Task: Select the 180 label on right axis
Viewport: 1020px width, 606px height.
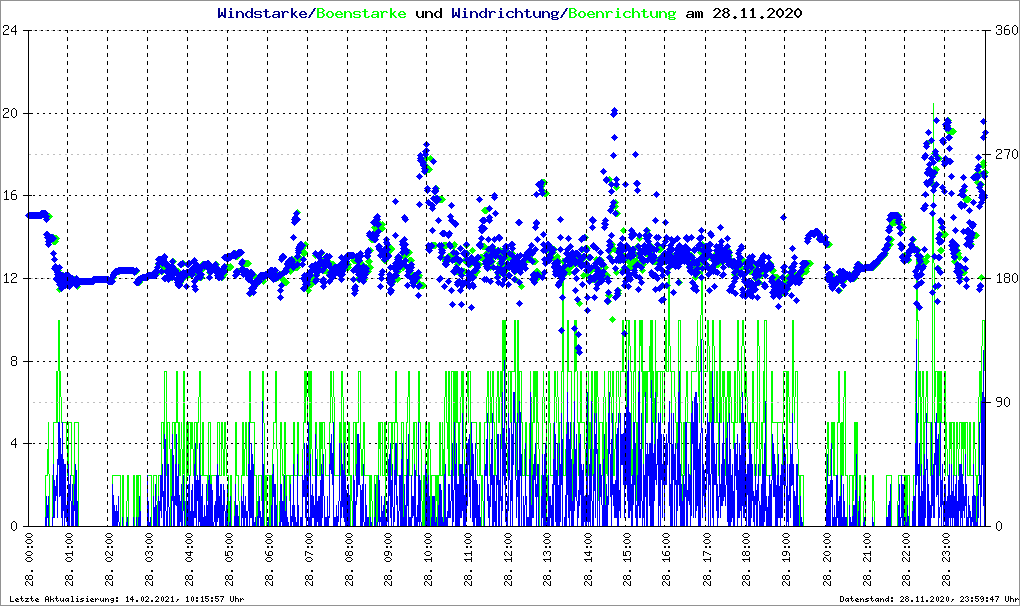Action: point(1004,278)
